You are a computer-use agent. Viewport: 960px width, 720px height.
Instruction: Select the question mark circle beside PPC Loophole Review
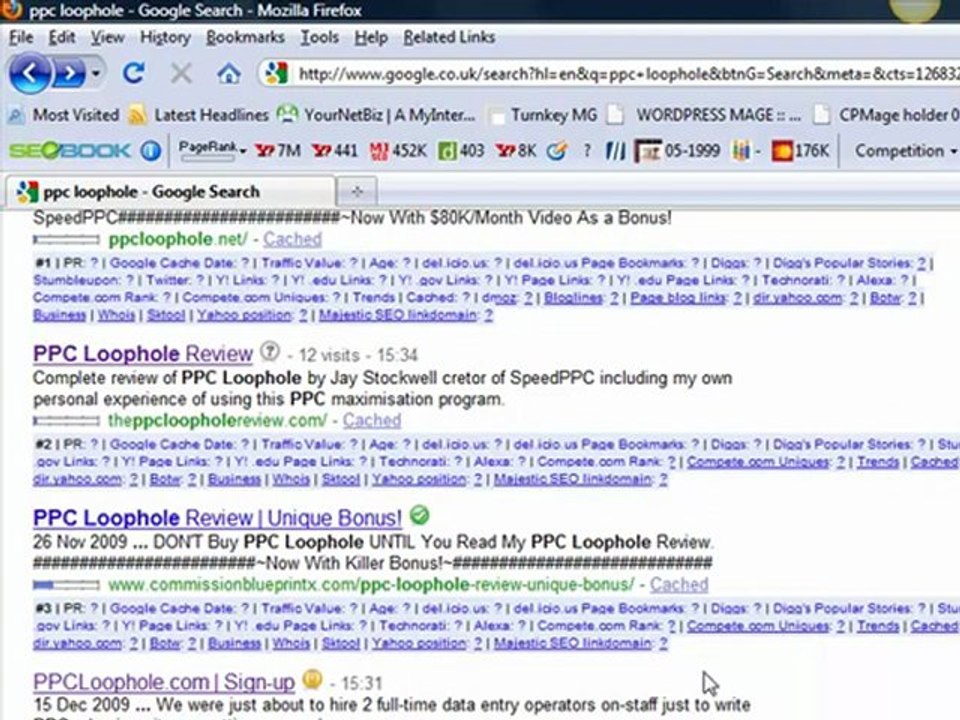(269, 351)
